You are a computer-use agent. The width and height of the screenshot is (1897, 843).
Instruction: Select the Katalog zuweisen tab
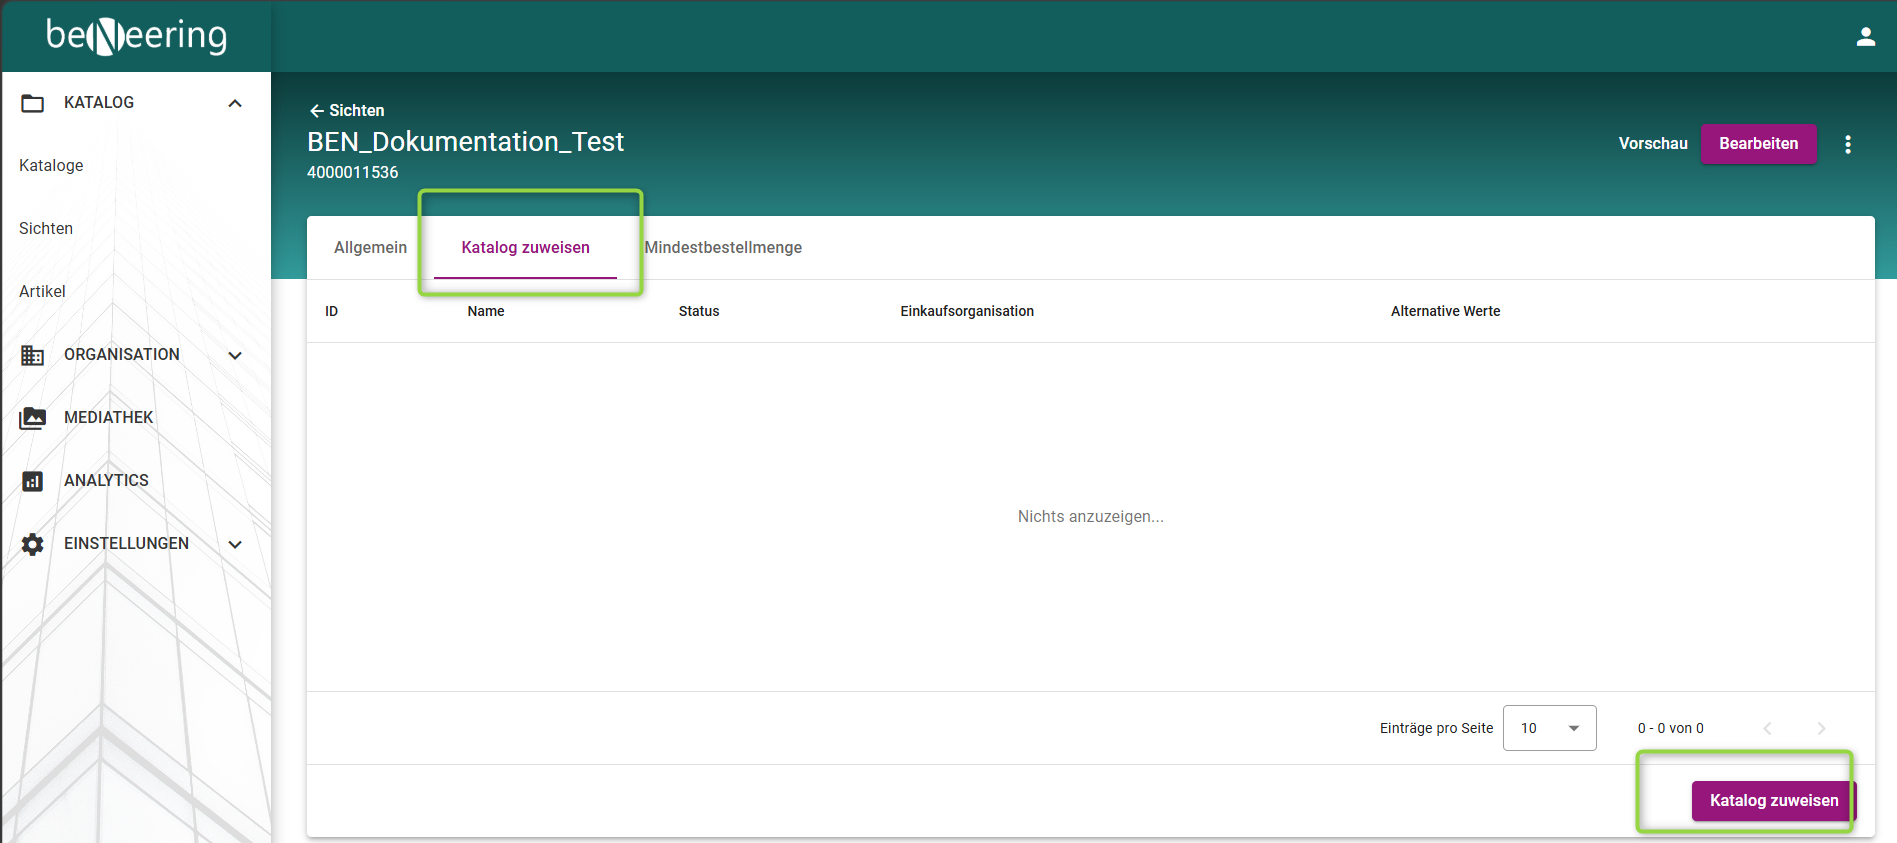525,247
